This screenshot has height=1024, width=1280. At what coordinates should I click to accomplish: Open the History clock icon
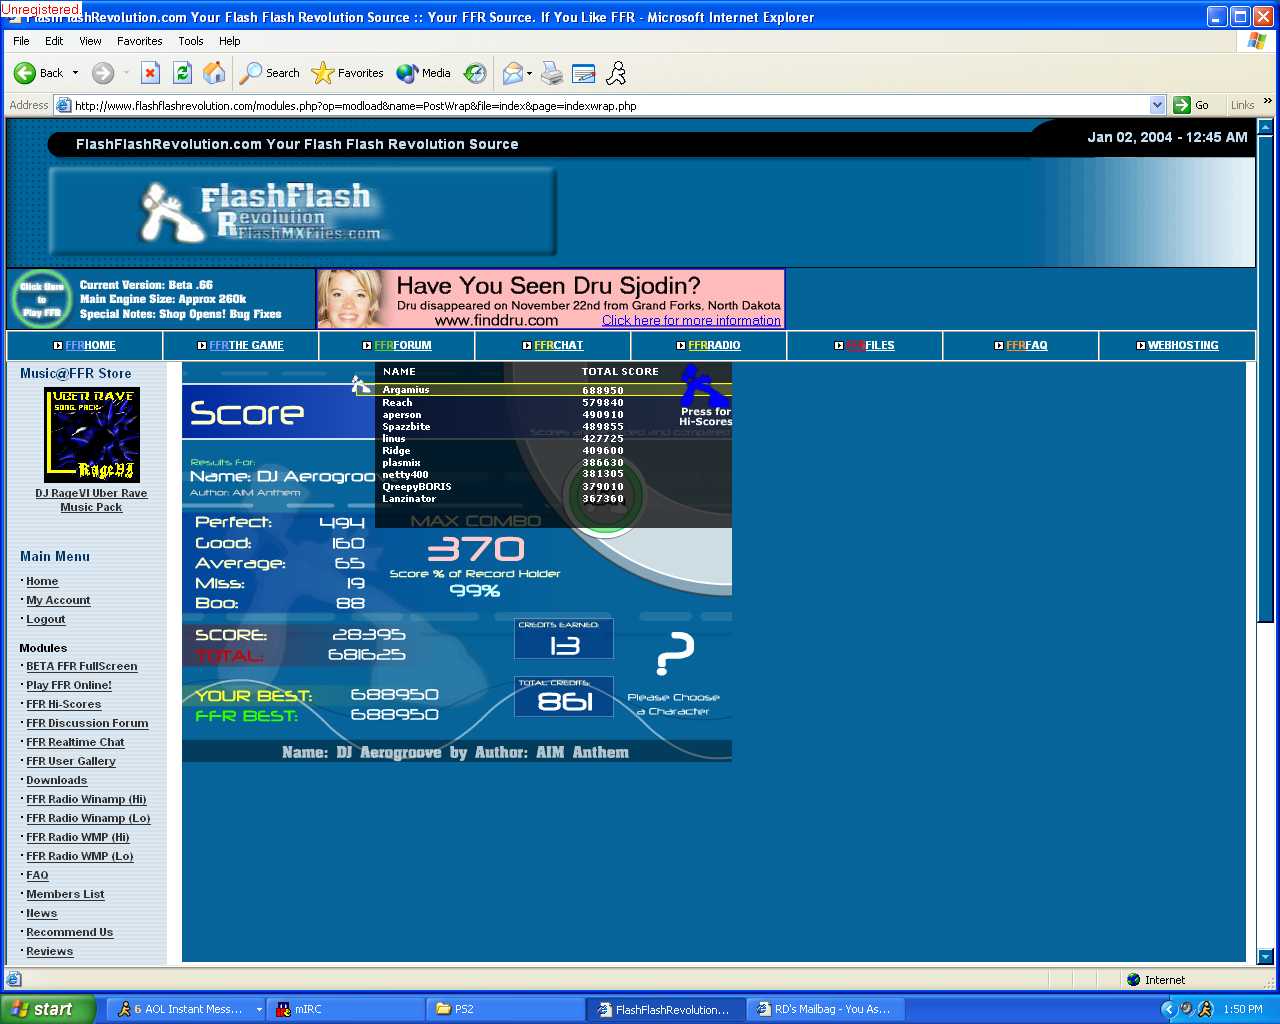coord(475,73)
